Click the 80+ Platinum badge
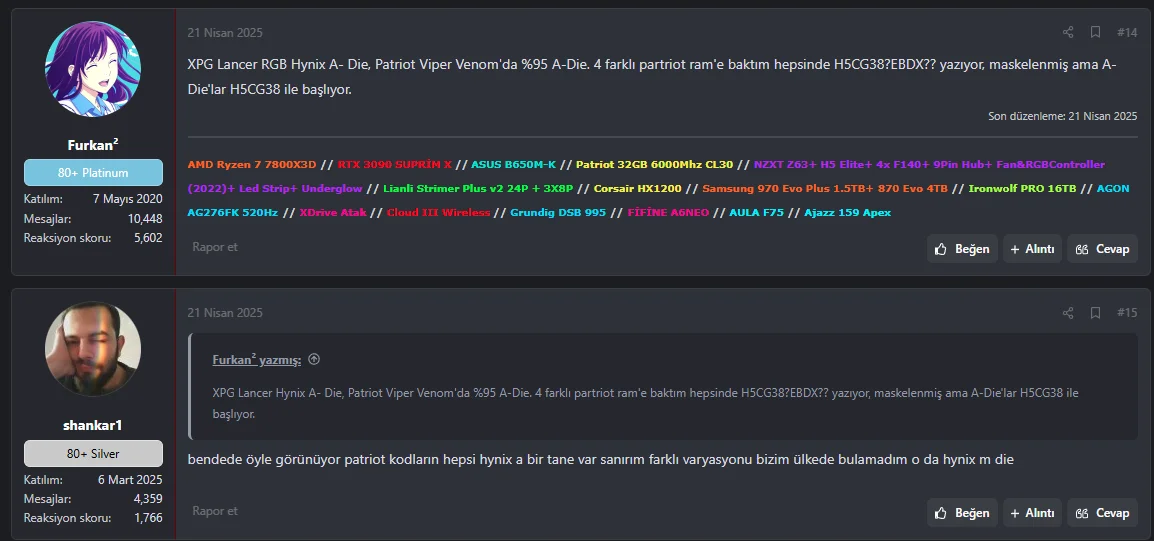Viewport: 1154px width, 541px height. tap(93, 173)
